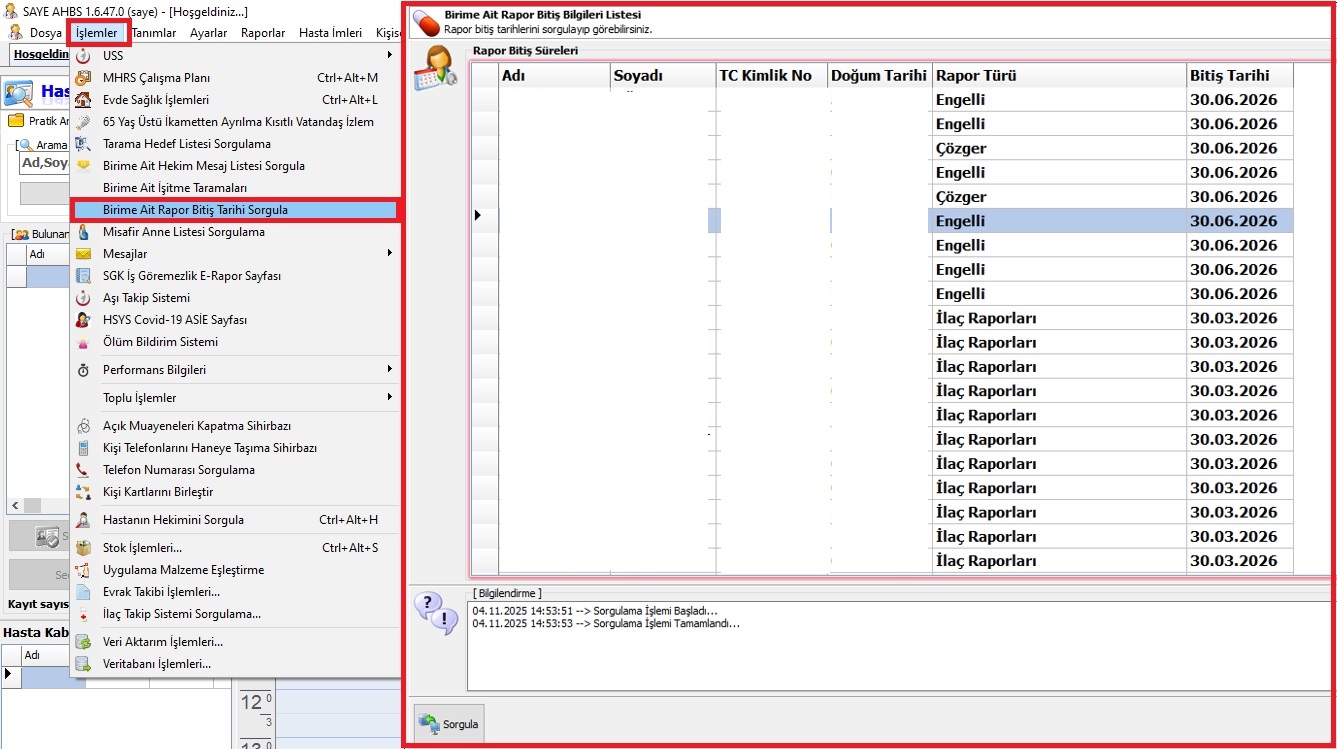This screenshot has height=749, width=1337.
Task: Click the Kişi Kartlarını Birleştir icon
Action: tap(83, 492)
